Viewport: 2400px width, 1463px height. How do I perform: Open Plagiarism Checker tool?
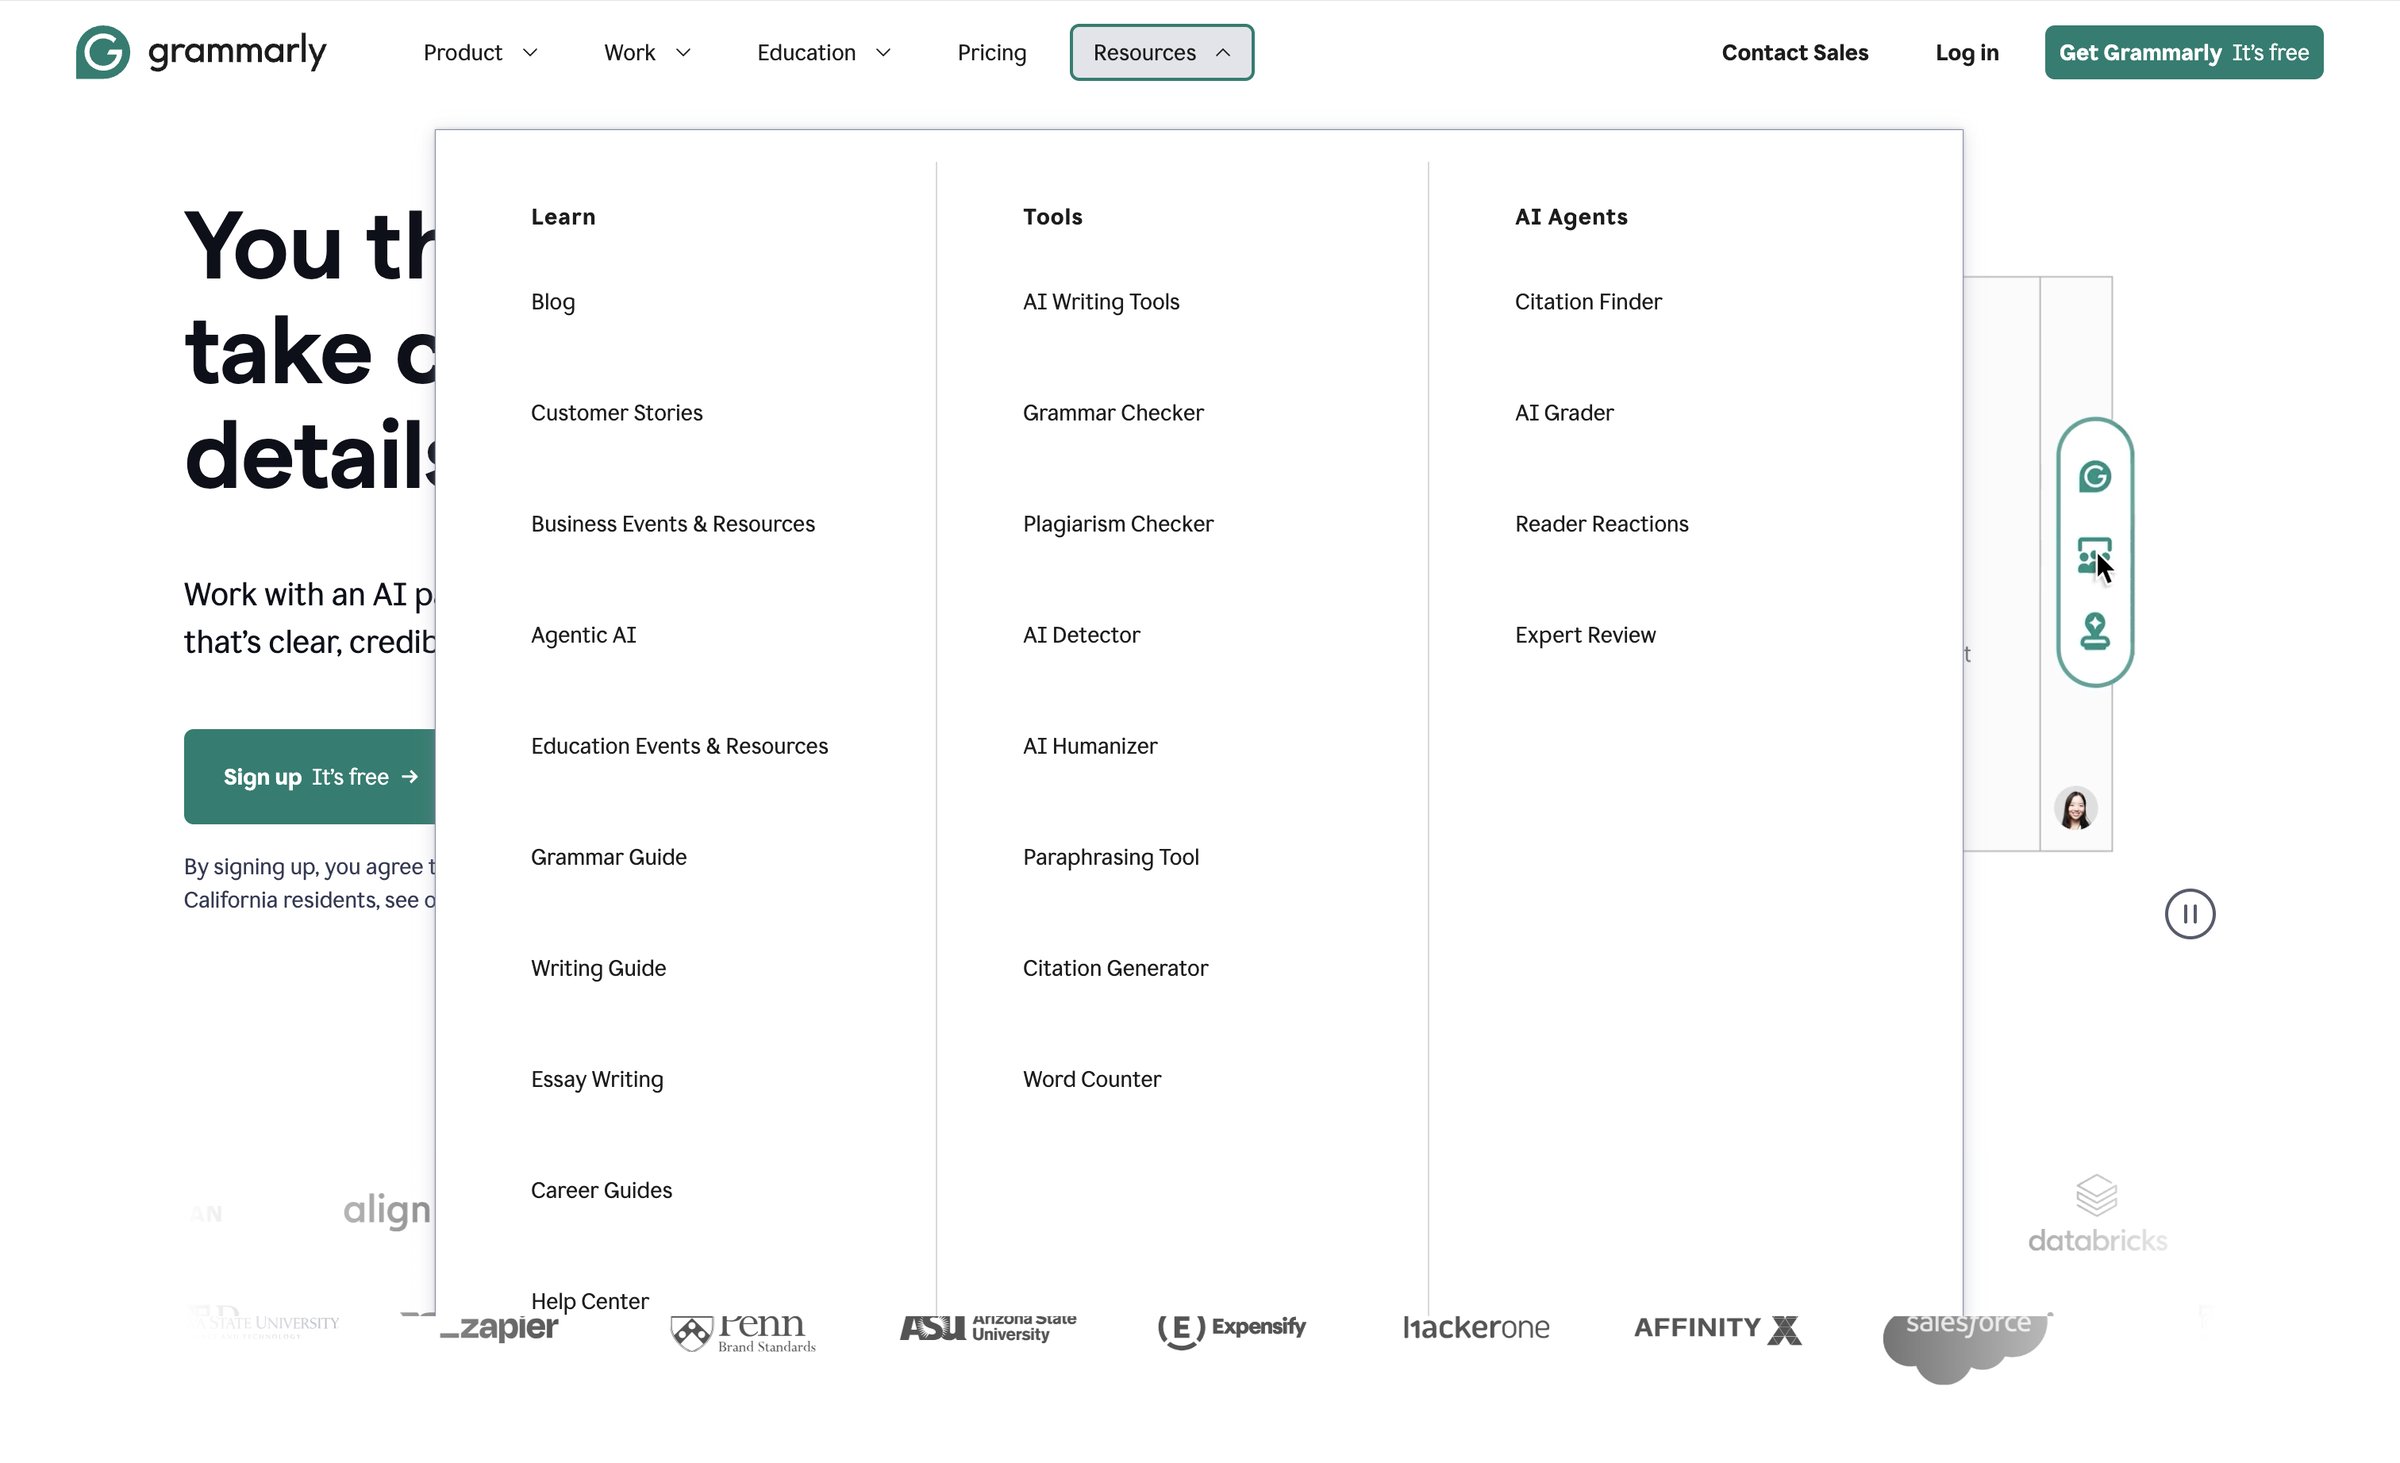[1118, 524]
